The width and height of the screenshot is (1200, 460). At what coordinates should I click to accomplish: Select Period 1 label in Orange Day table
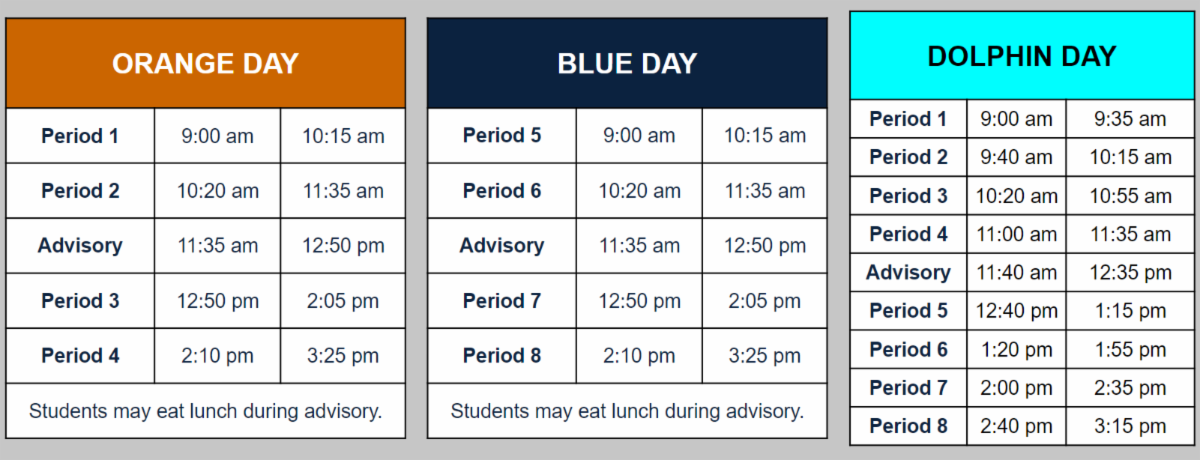coord(80,136)
